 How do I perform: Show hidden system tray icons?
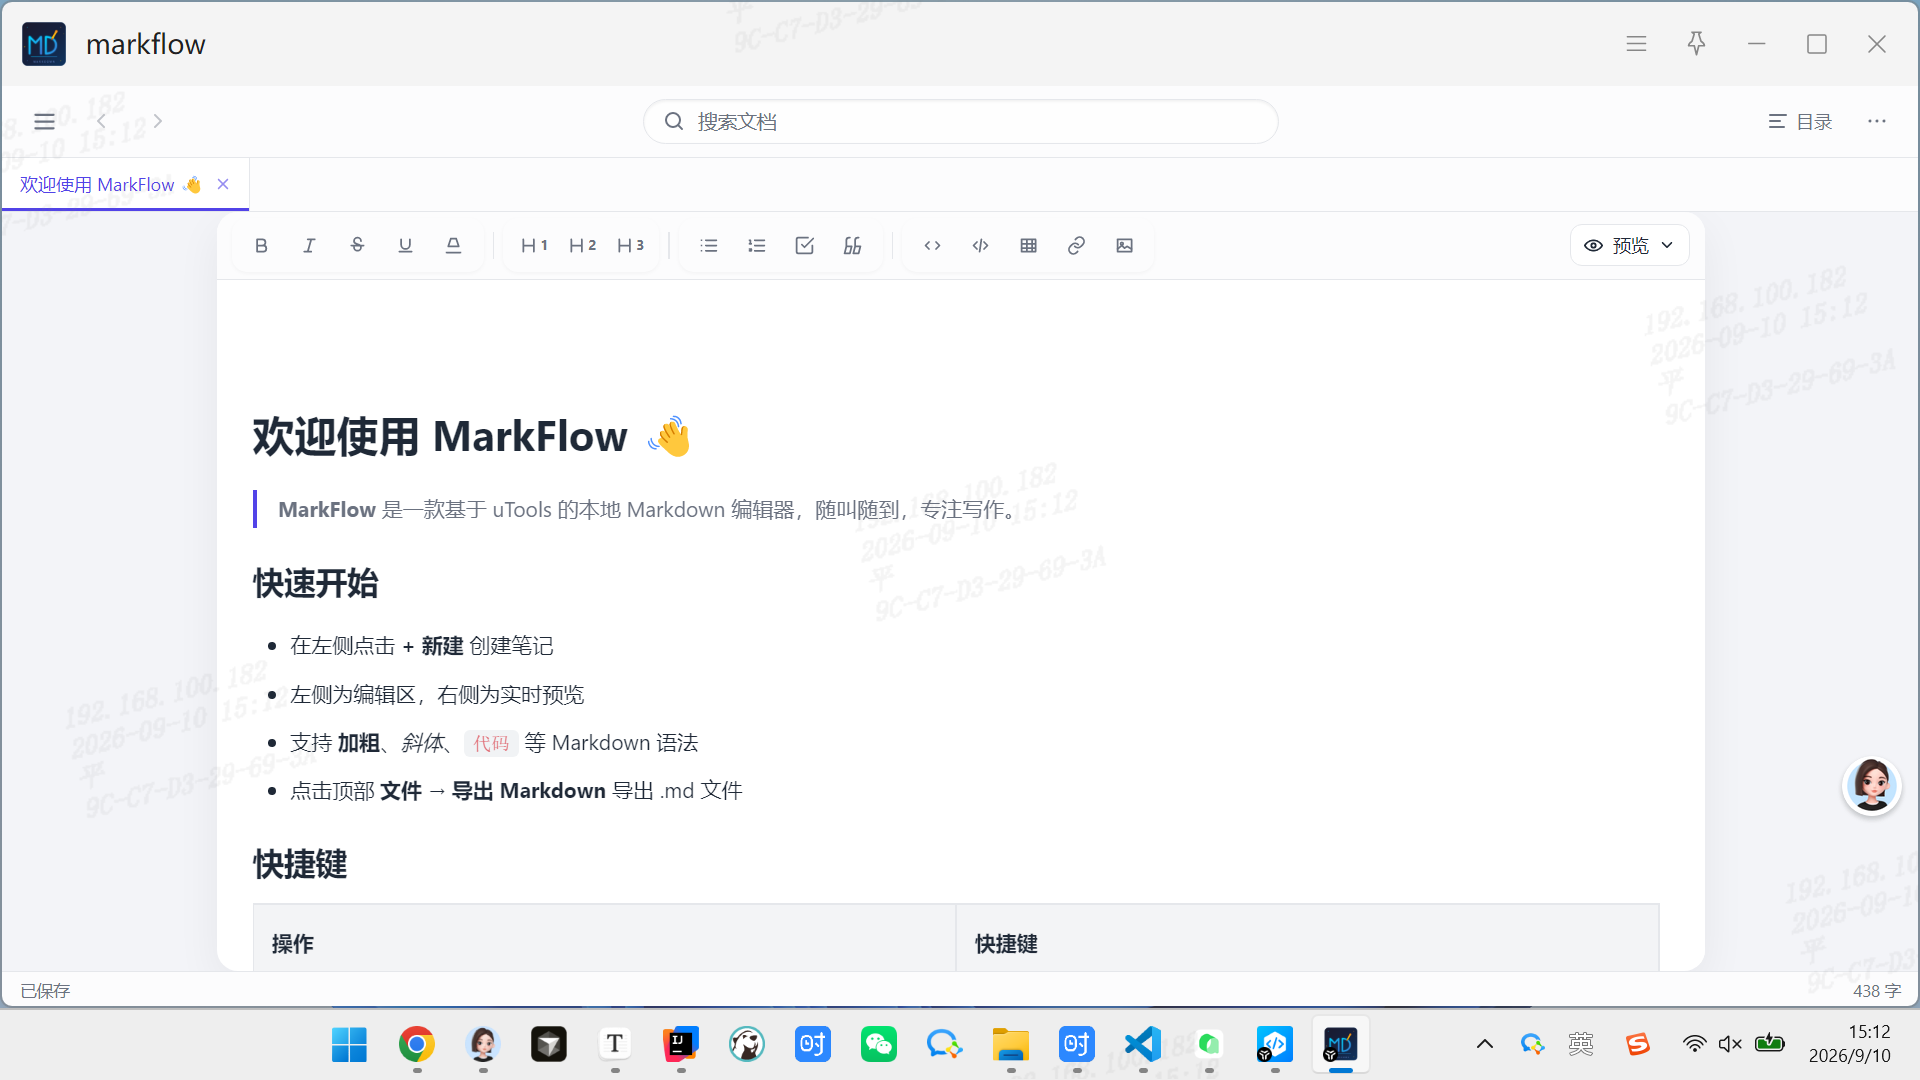1485,1045
